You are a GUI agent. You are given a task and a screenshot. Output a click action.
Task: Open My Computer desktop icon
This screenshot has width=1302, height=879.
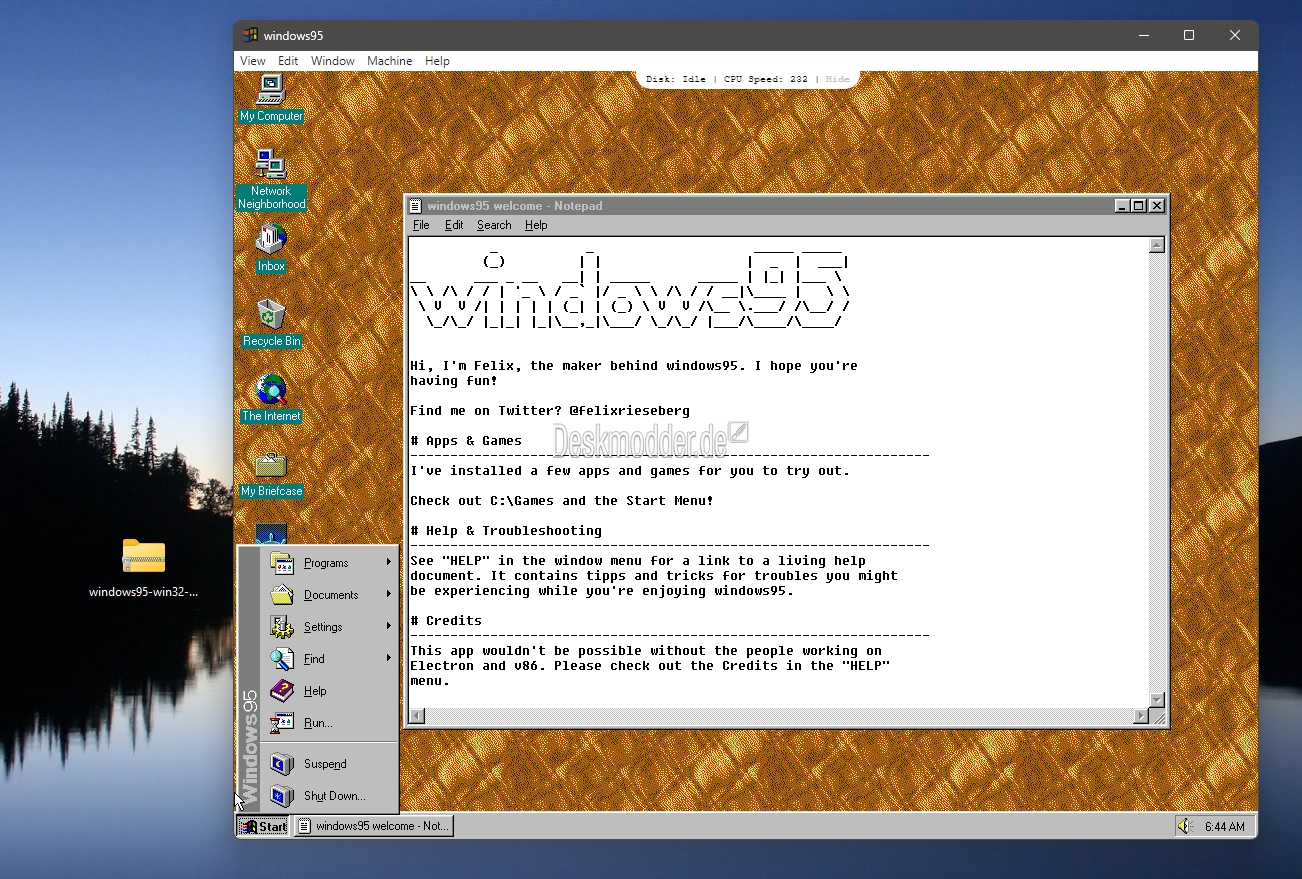[271, 98]
